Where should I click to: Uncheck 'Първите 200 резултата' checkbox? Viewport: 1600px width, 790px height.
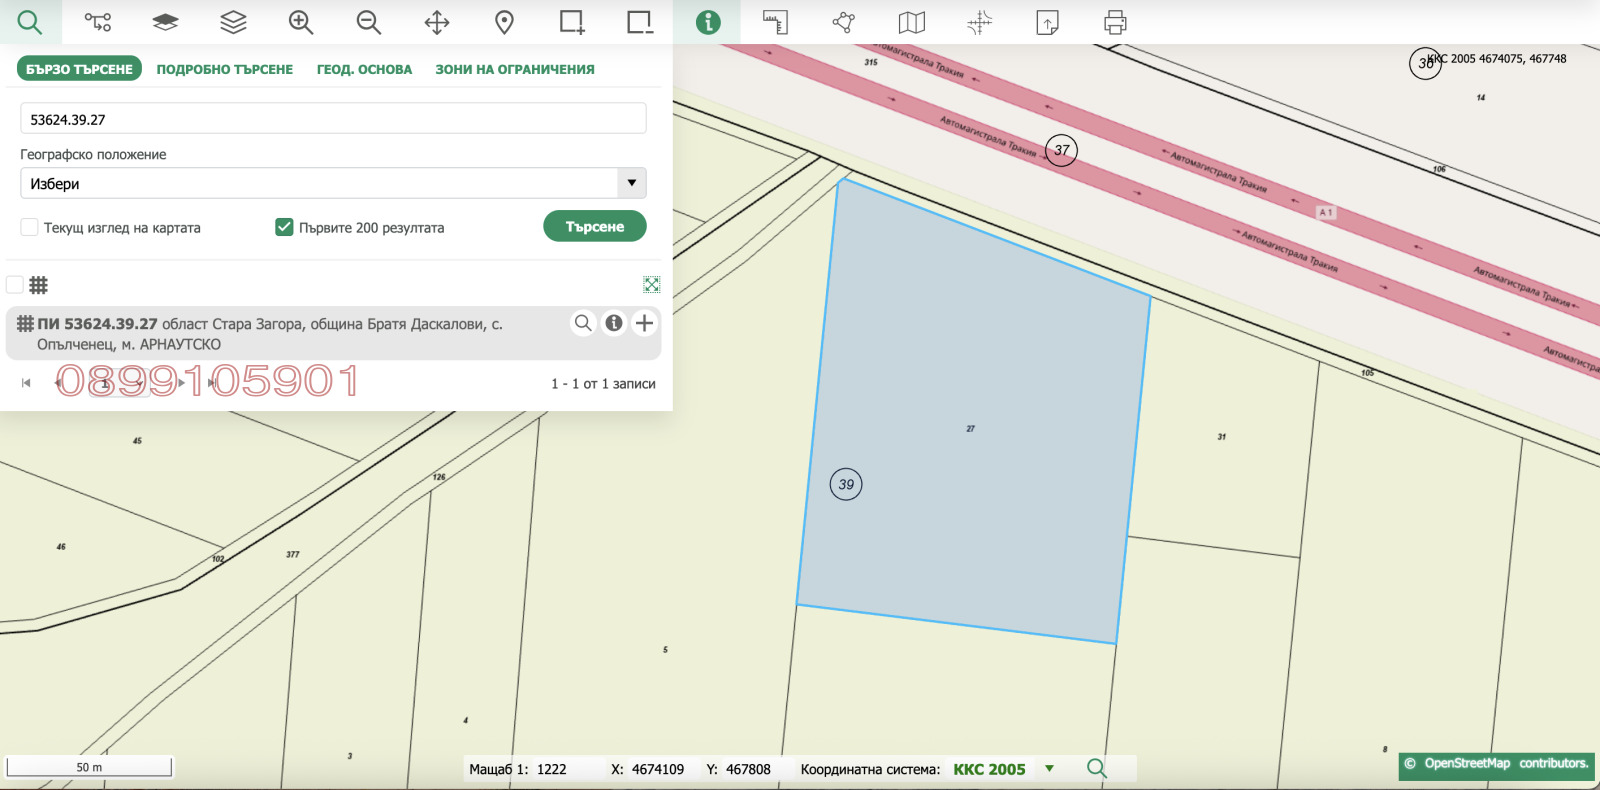(284, 227)
